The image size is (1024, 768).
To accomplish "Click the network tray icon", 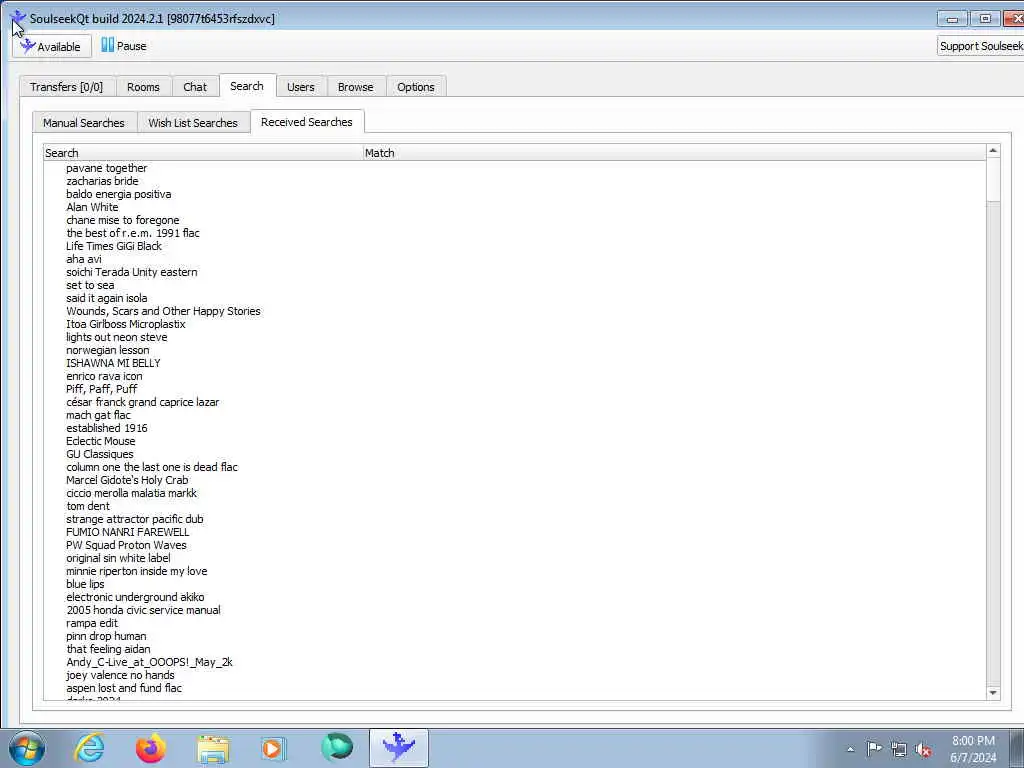I will (x=899, y=749).
